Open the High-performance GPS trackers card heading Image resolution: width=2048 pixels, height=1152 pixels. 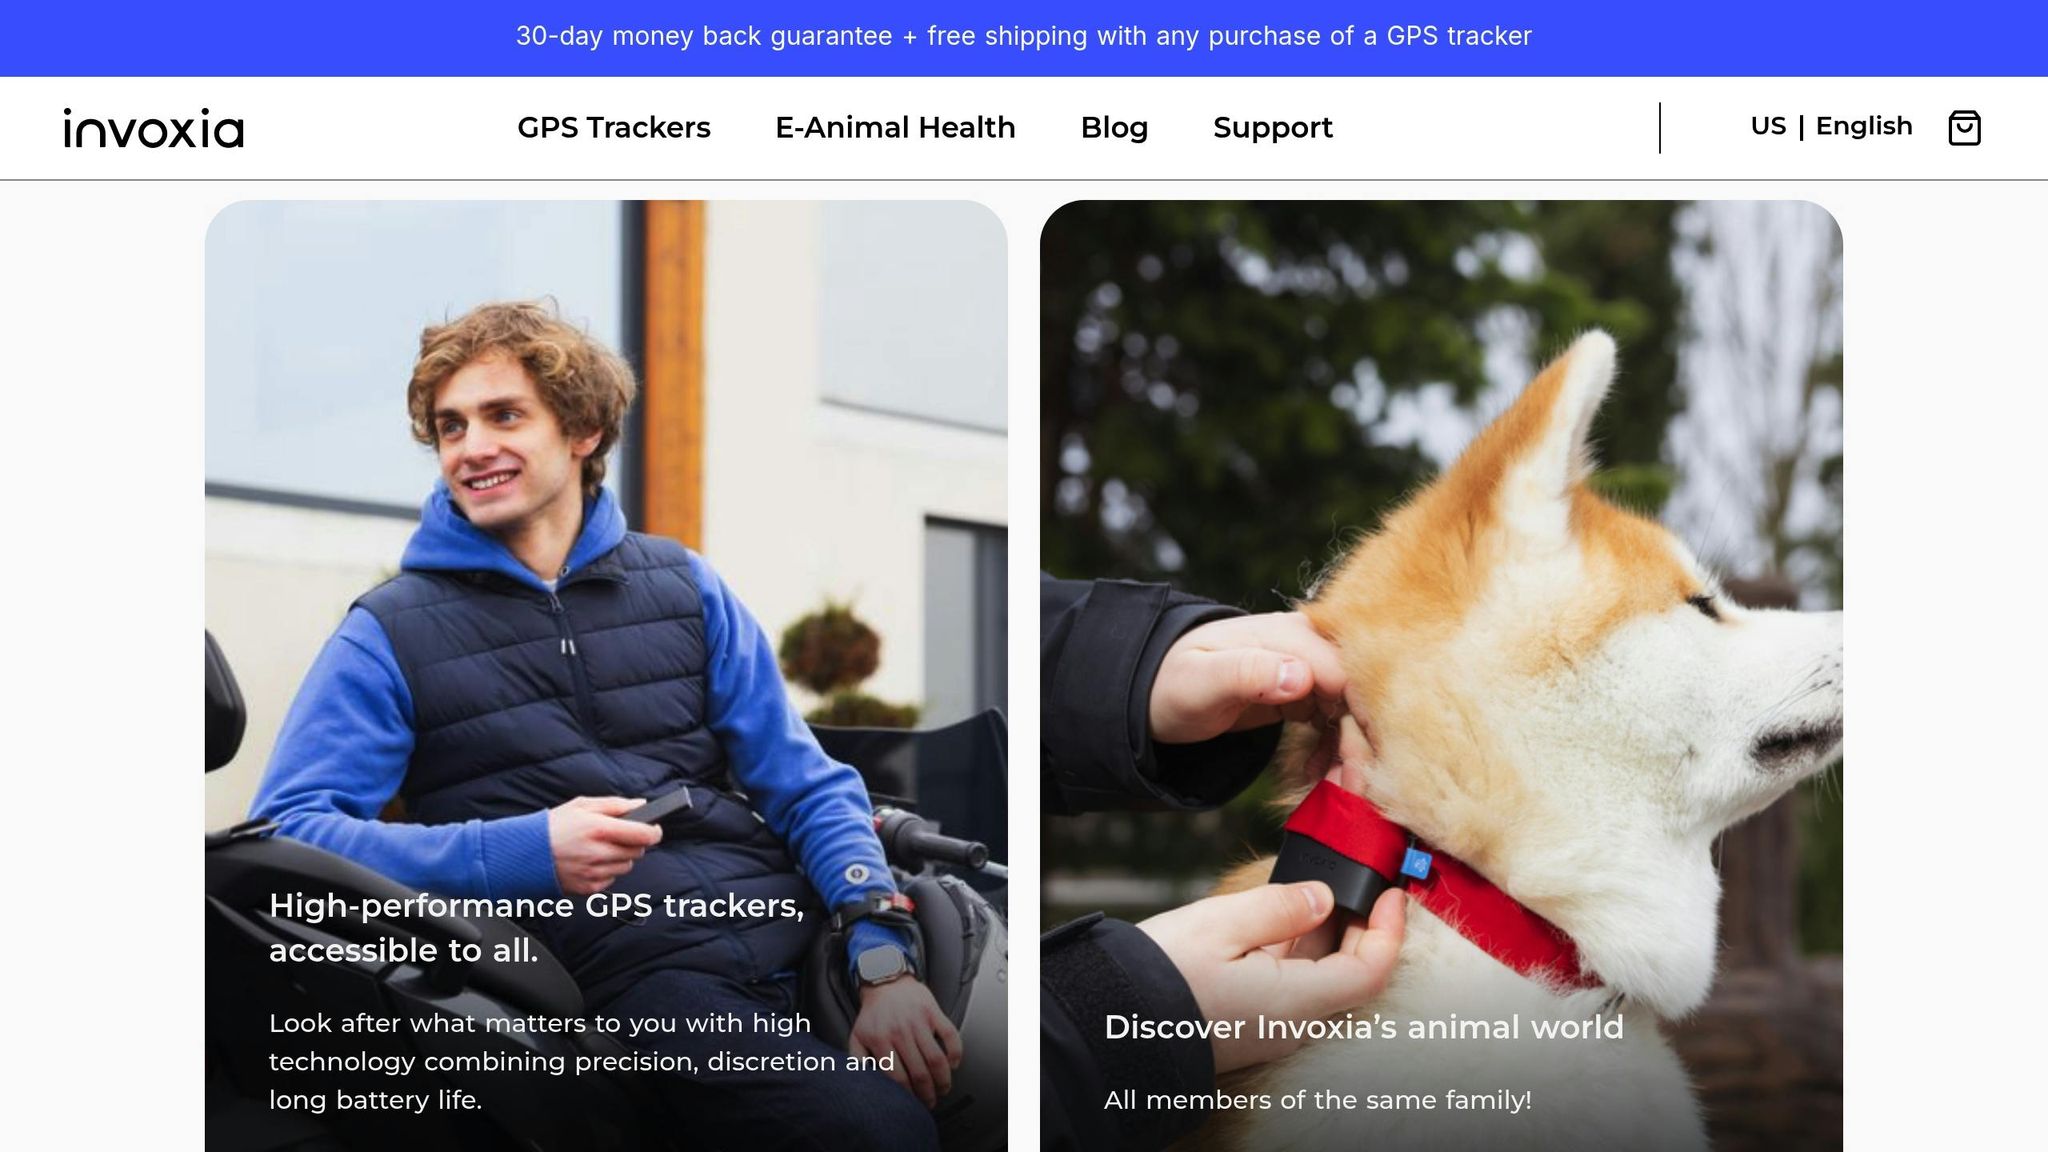[536, 927]
